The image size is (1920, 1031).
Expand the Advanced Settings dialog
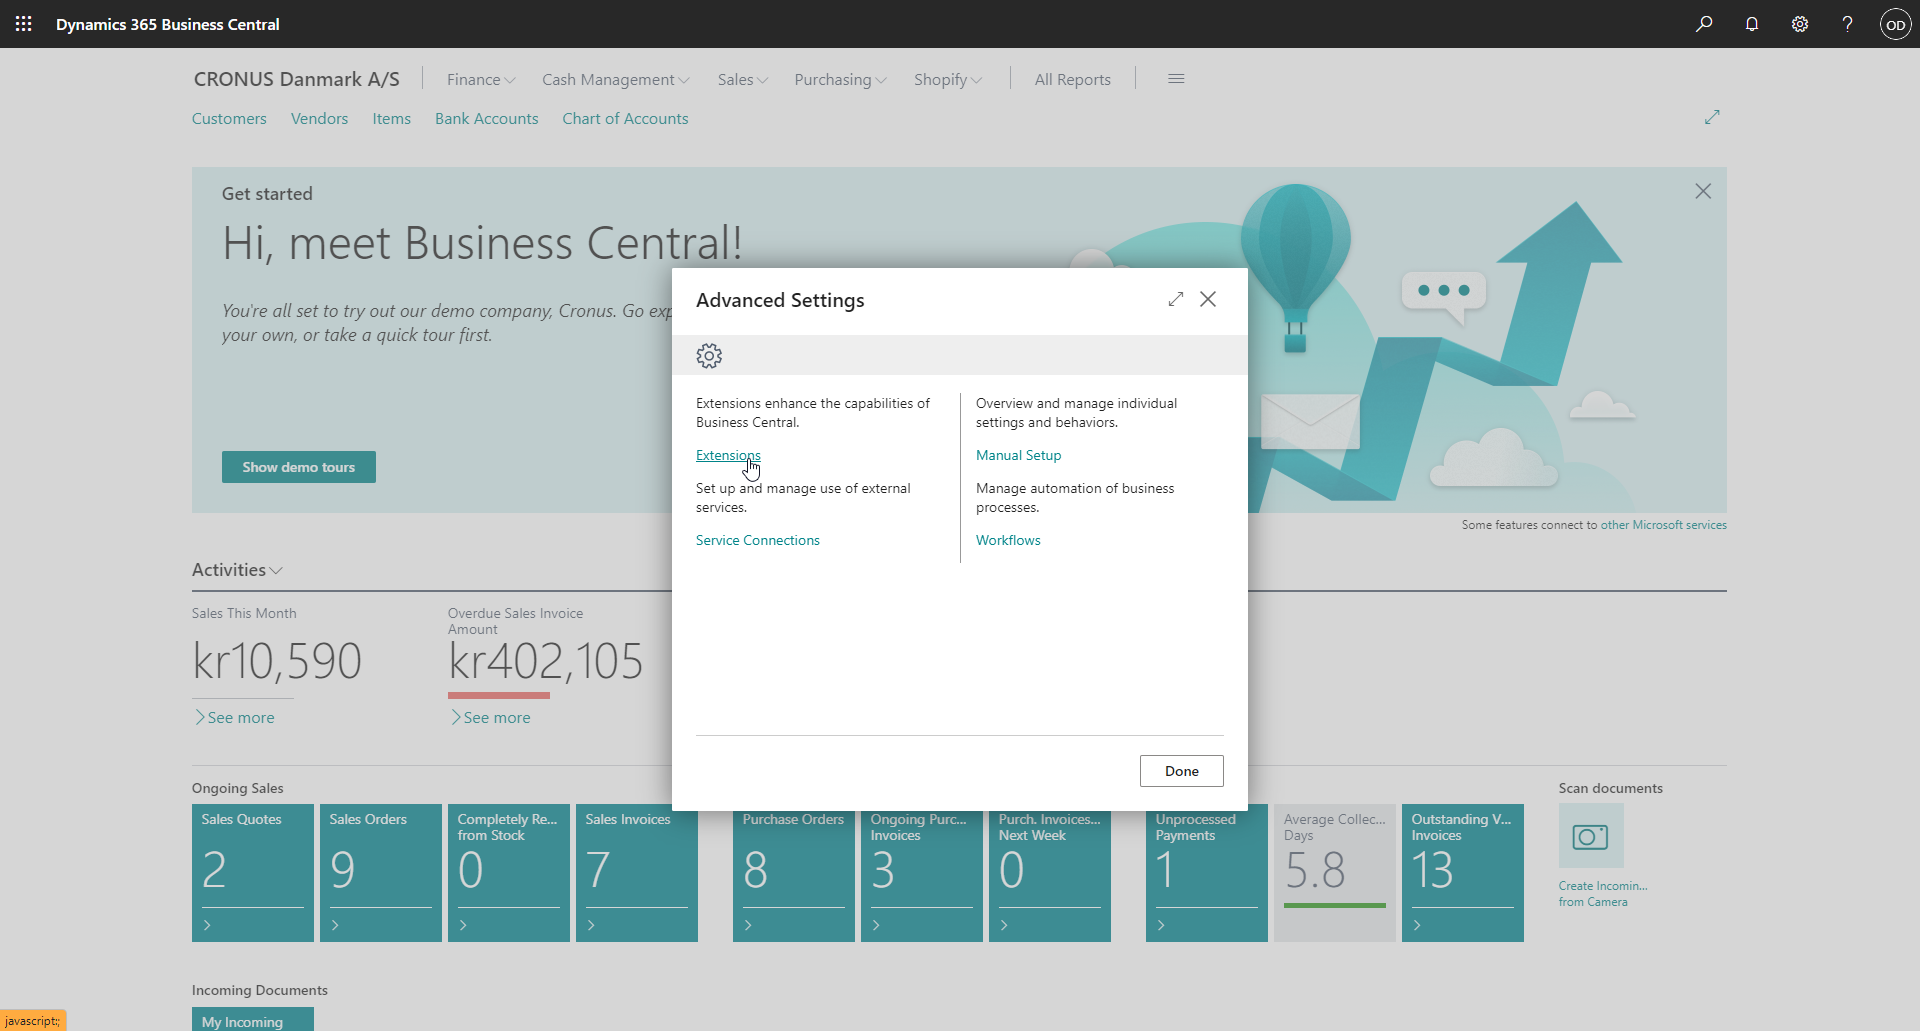(1176, 299)
